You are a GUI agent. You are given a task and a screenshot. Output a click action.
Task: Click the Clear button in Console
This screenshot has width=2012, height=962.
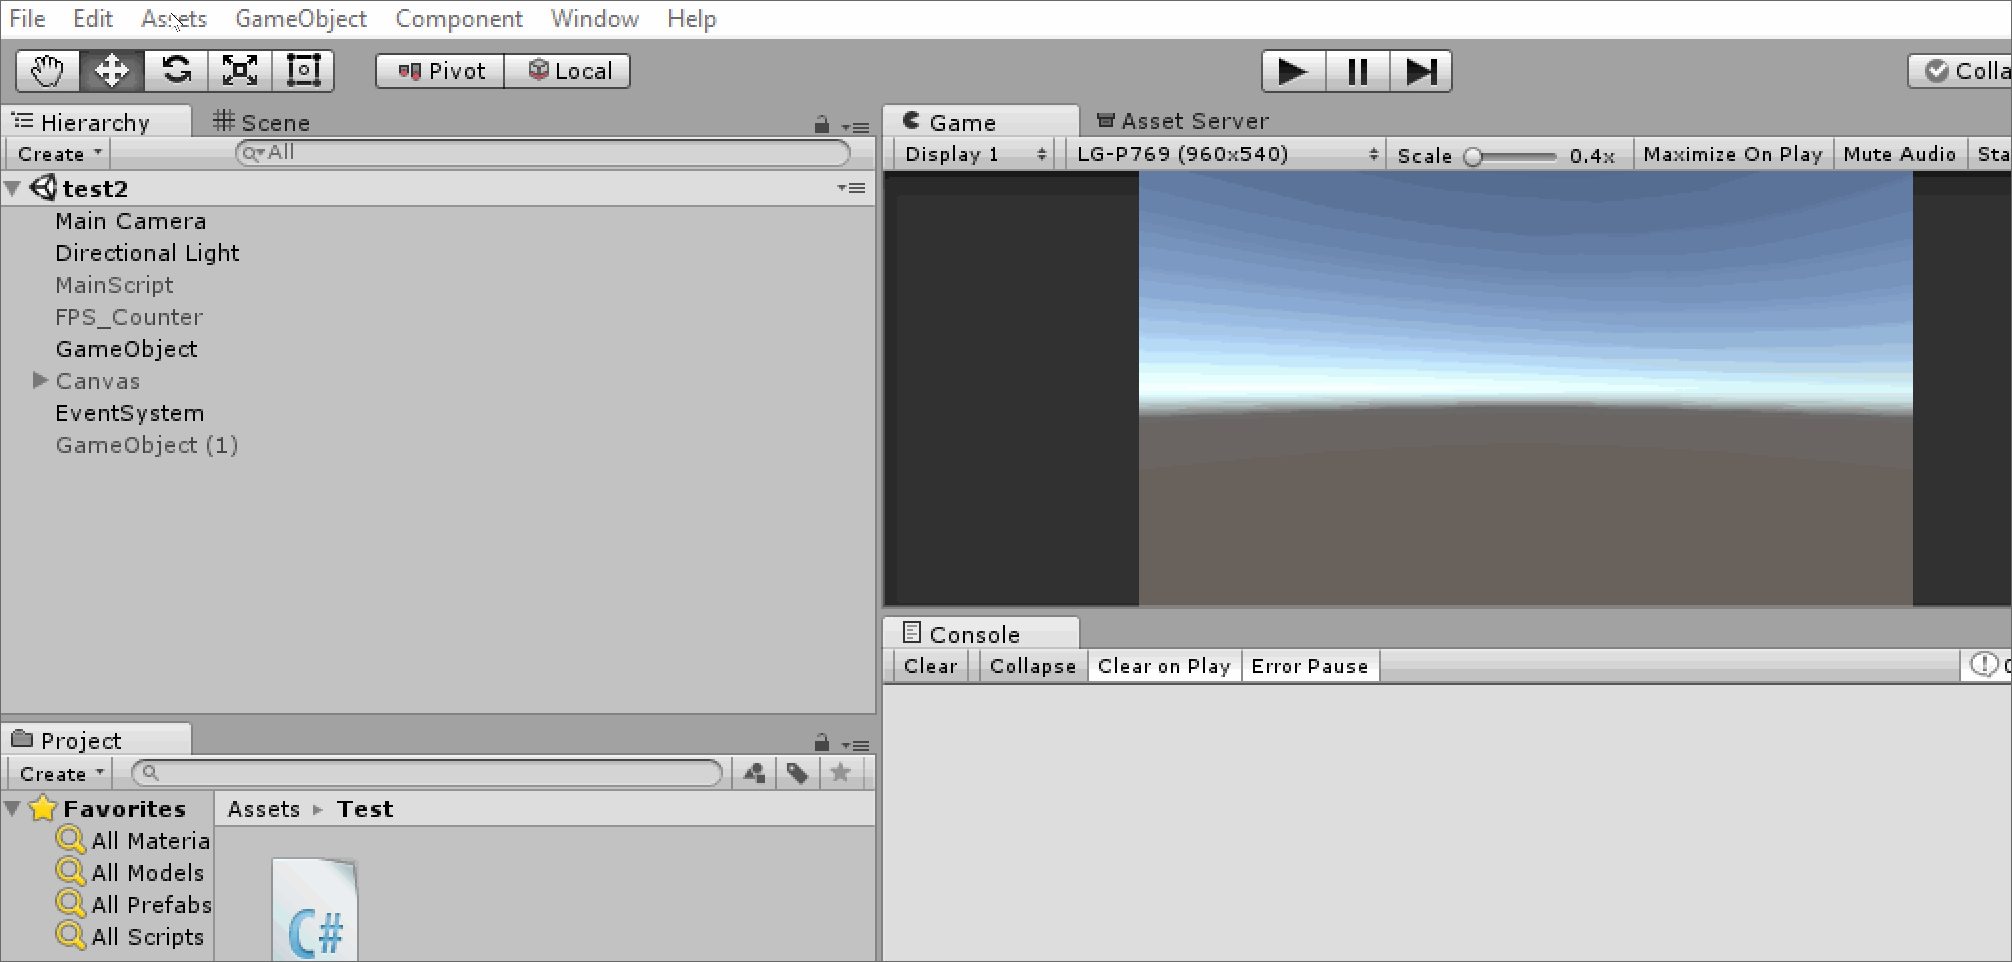point(930,666)
